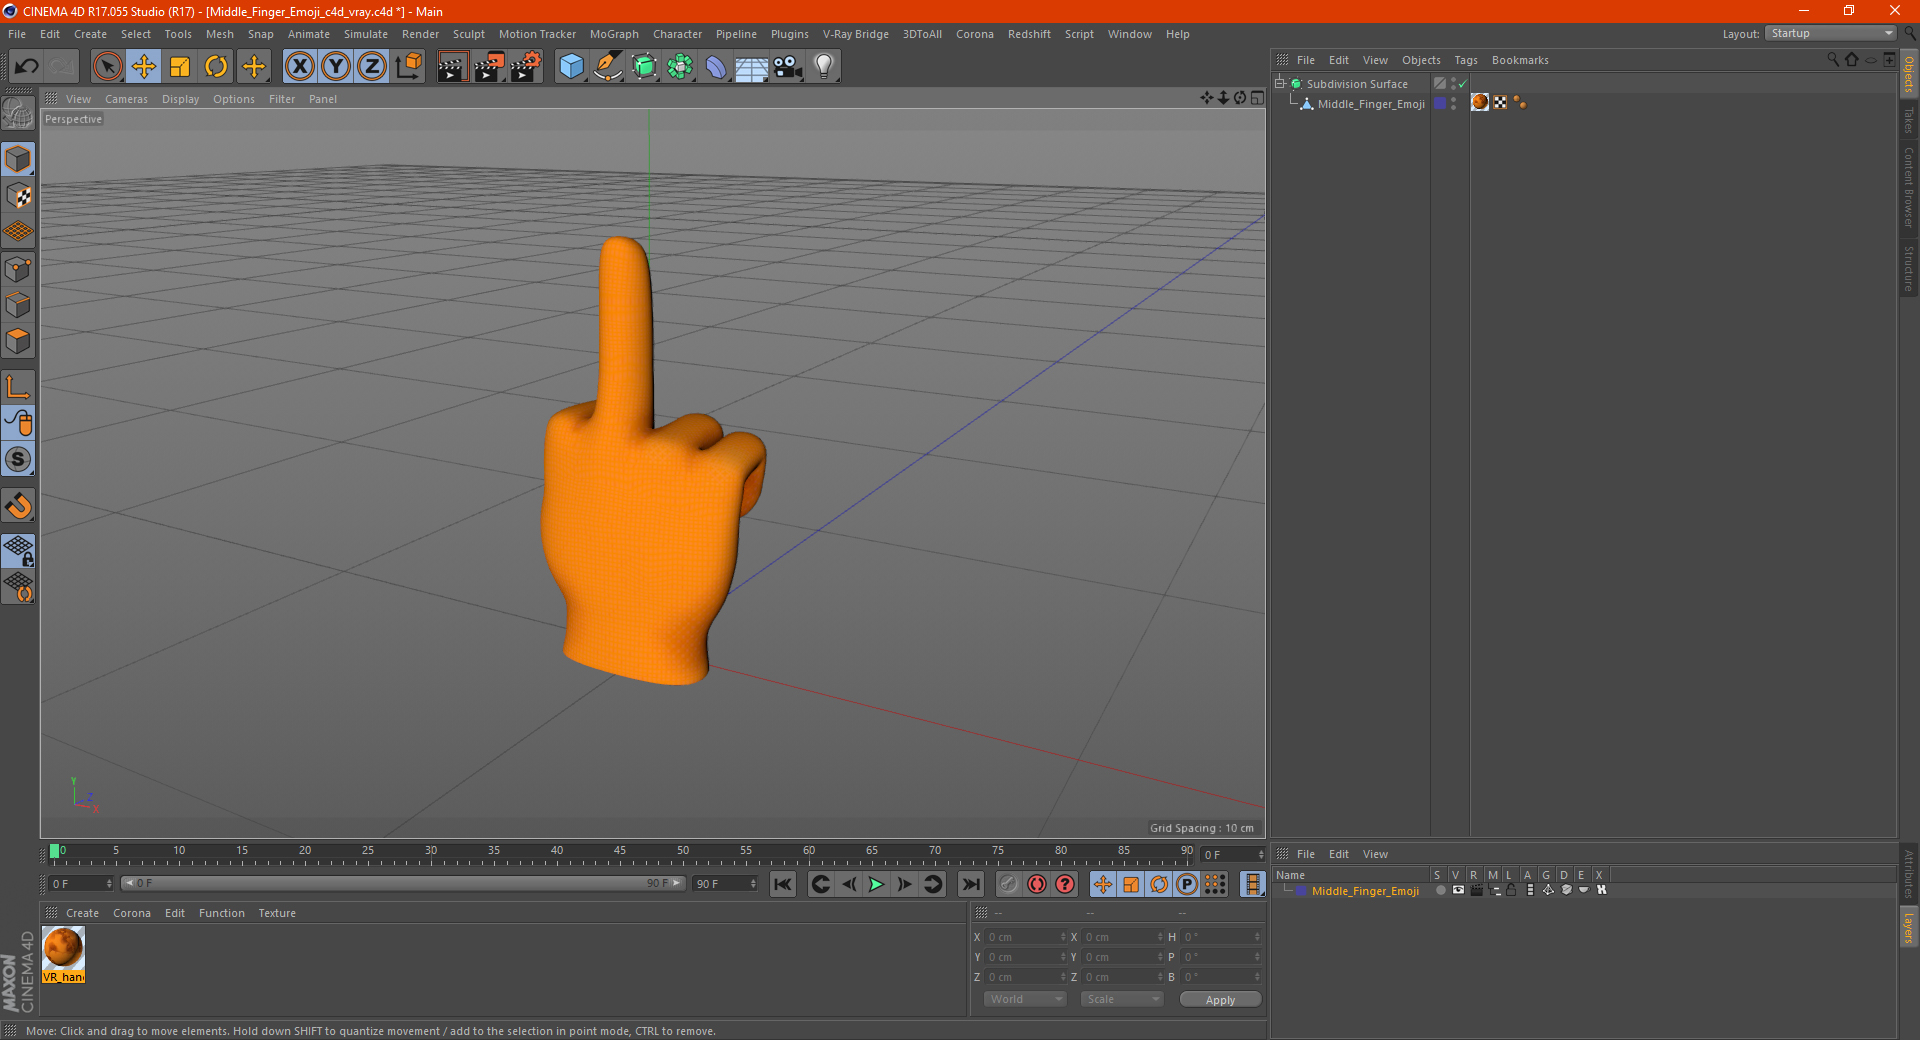The height and width of the screenshot is (1040, 1920).
Task: Play the animation forward
Action: coord(876,884)
